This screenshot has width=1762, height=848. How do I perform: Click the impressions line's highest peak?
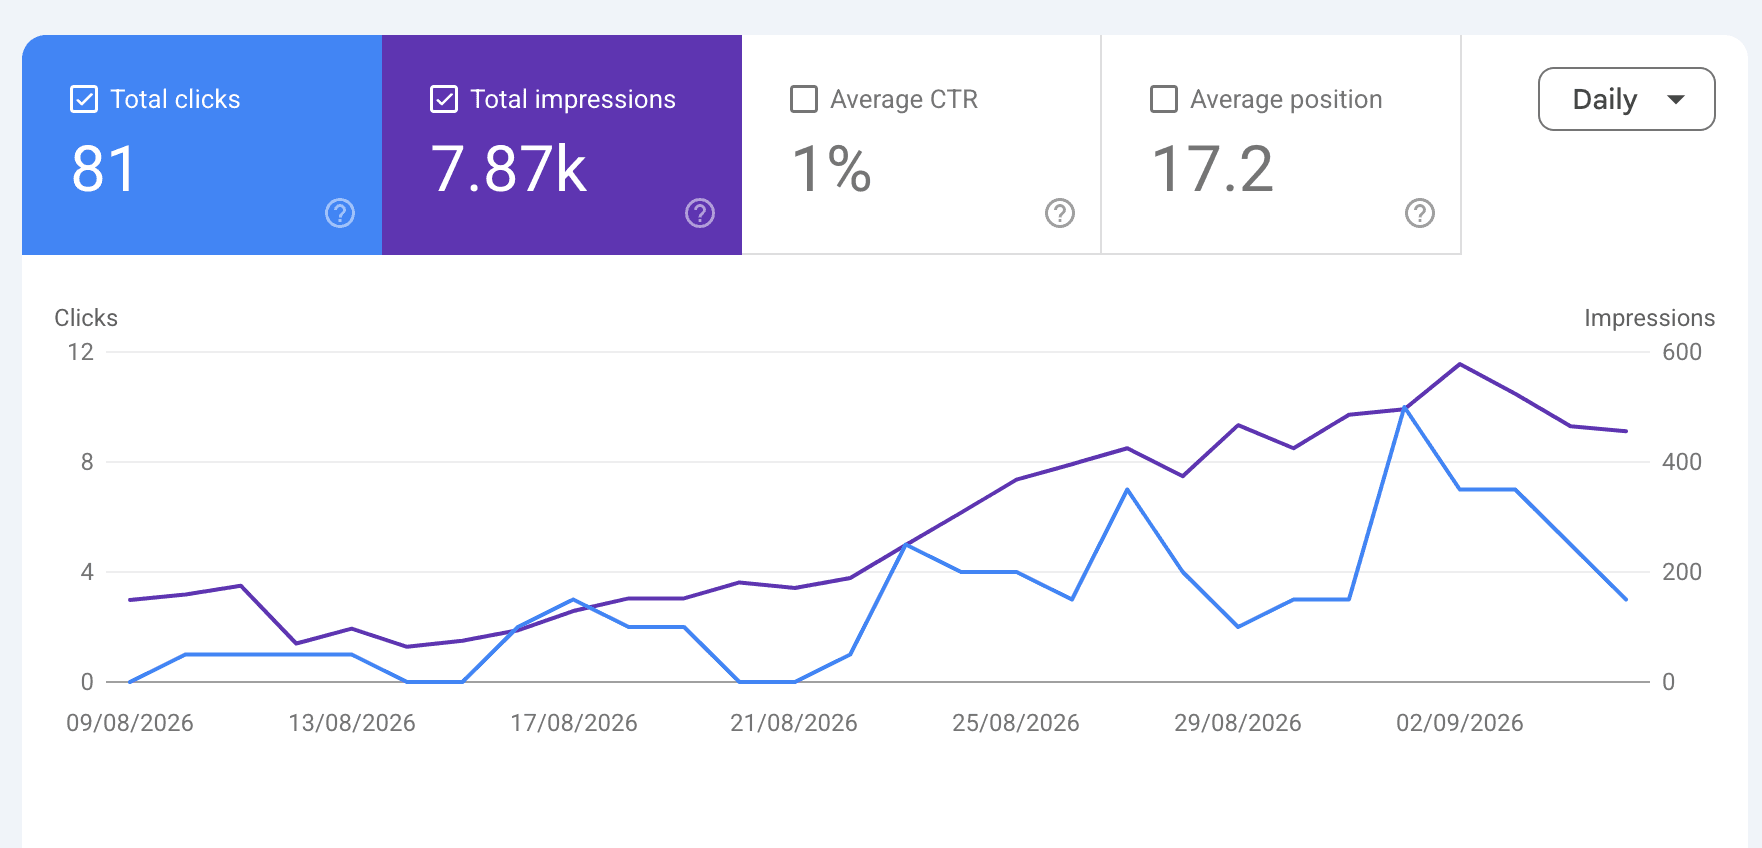(x=1460, y=364)
